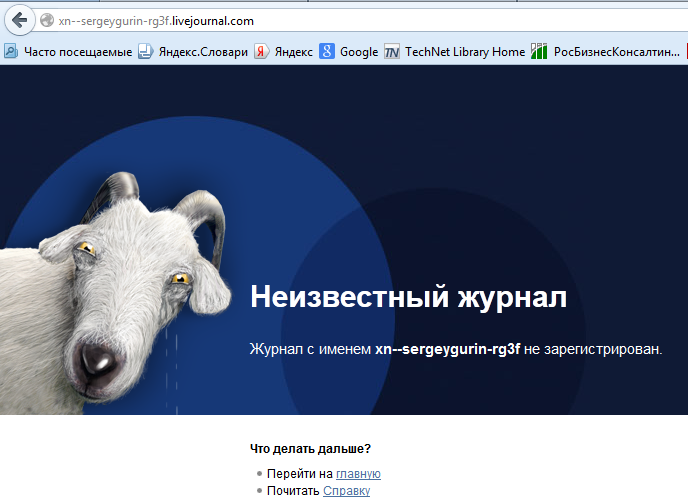
Task: Click the bold xn--sergeygurin-rg3f journal name
Action: click(x=448, y=349)
